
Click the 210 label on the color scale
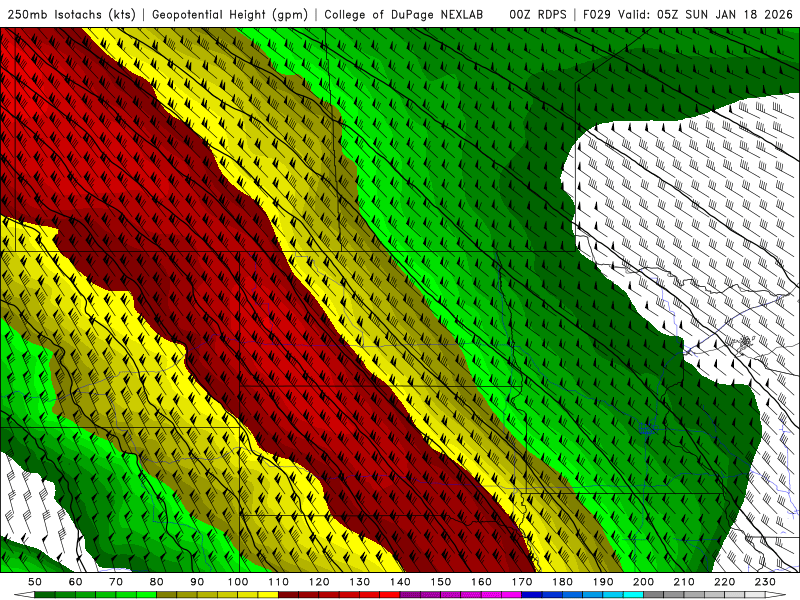click(x=684, y=582)
